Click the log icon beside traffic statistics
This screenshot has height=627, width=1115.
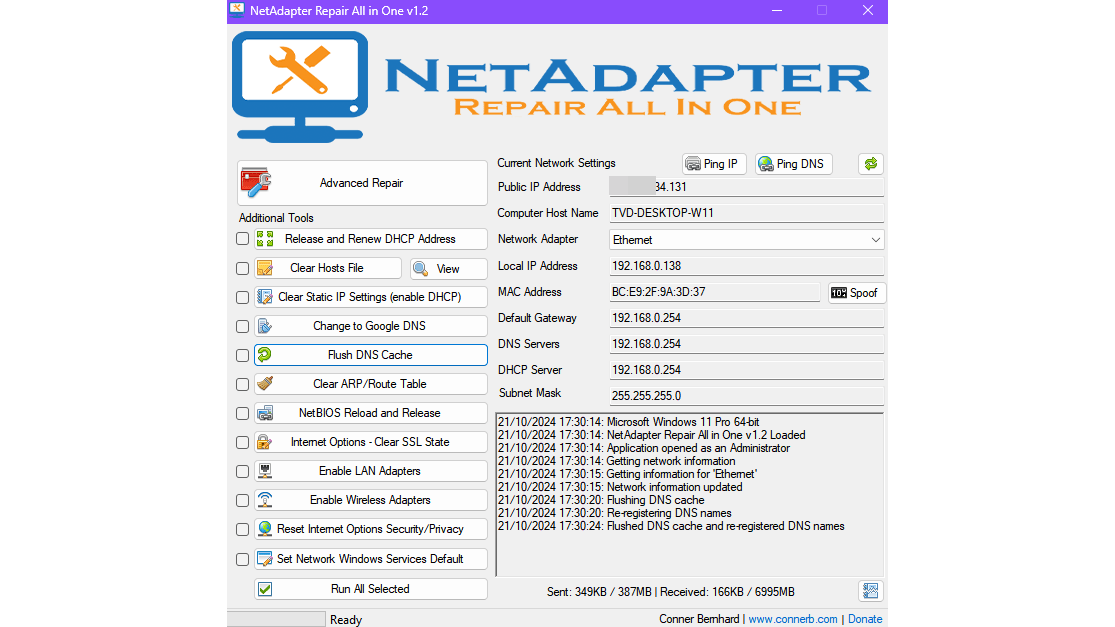pyautogui.click(x=870, y=591)
